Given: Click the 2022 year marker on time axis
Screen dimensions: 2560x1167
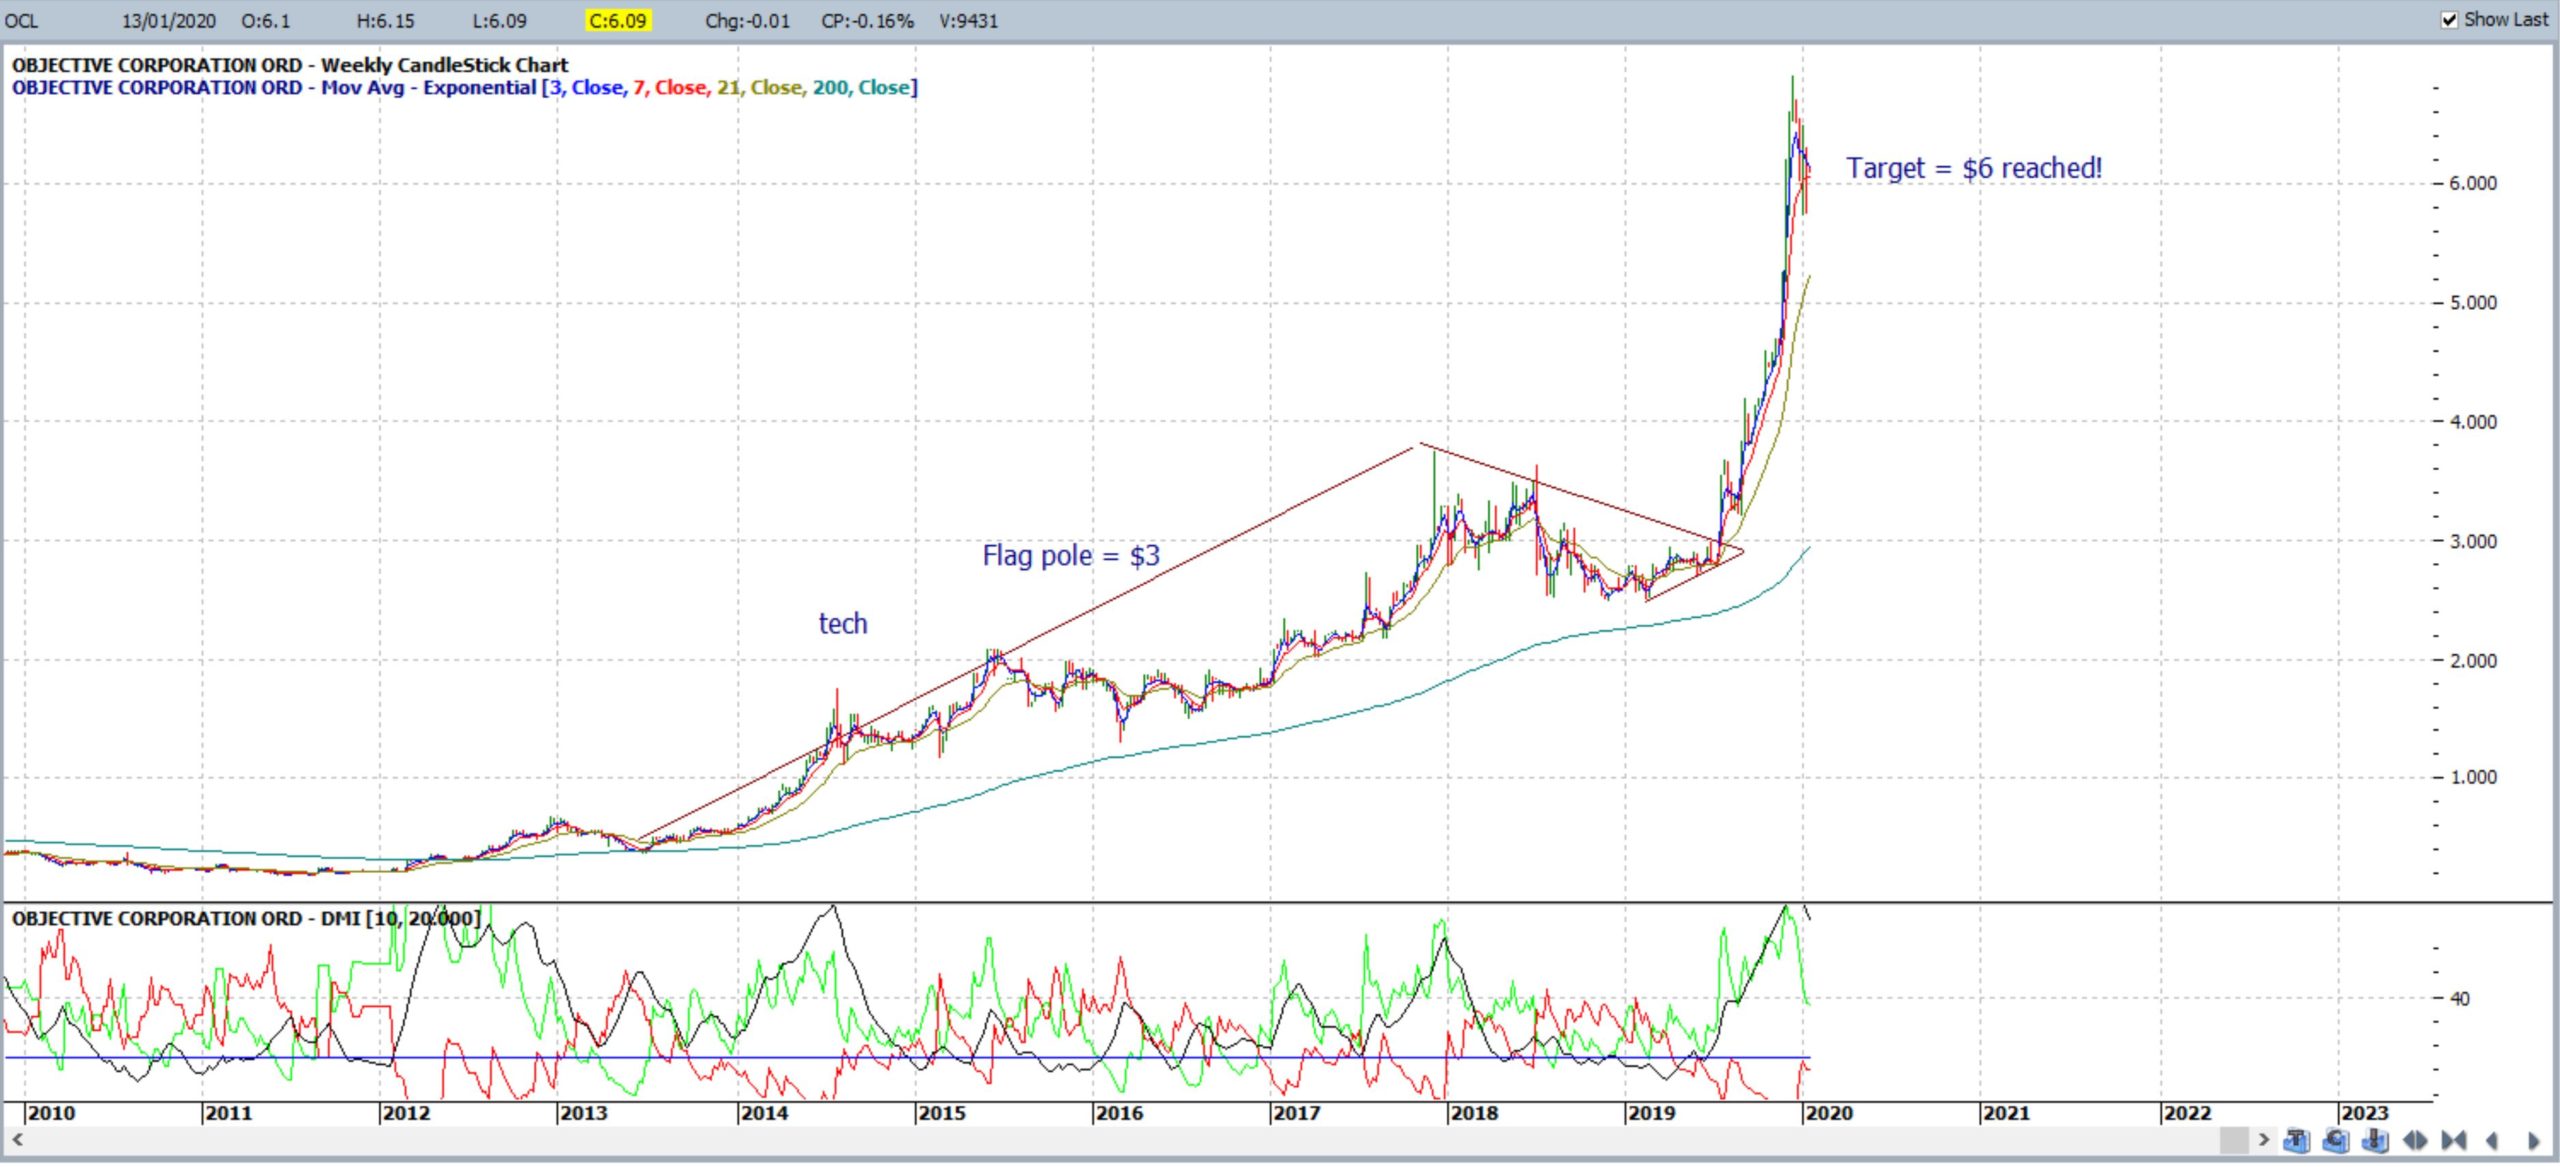Looking at the screenshot, I should coord(2187,1114).
